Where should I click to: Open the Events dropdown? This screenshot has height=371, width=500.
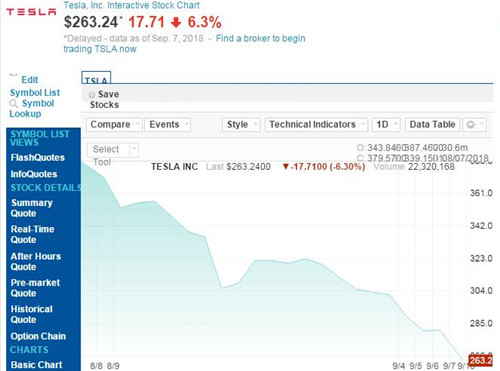click(168, 125)
